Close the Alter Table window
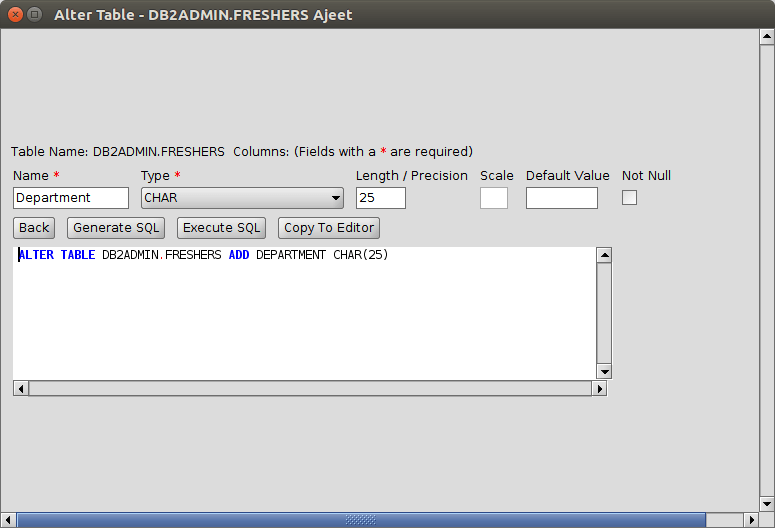 point(14,14)
